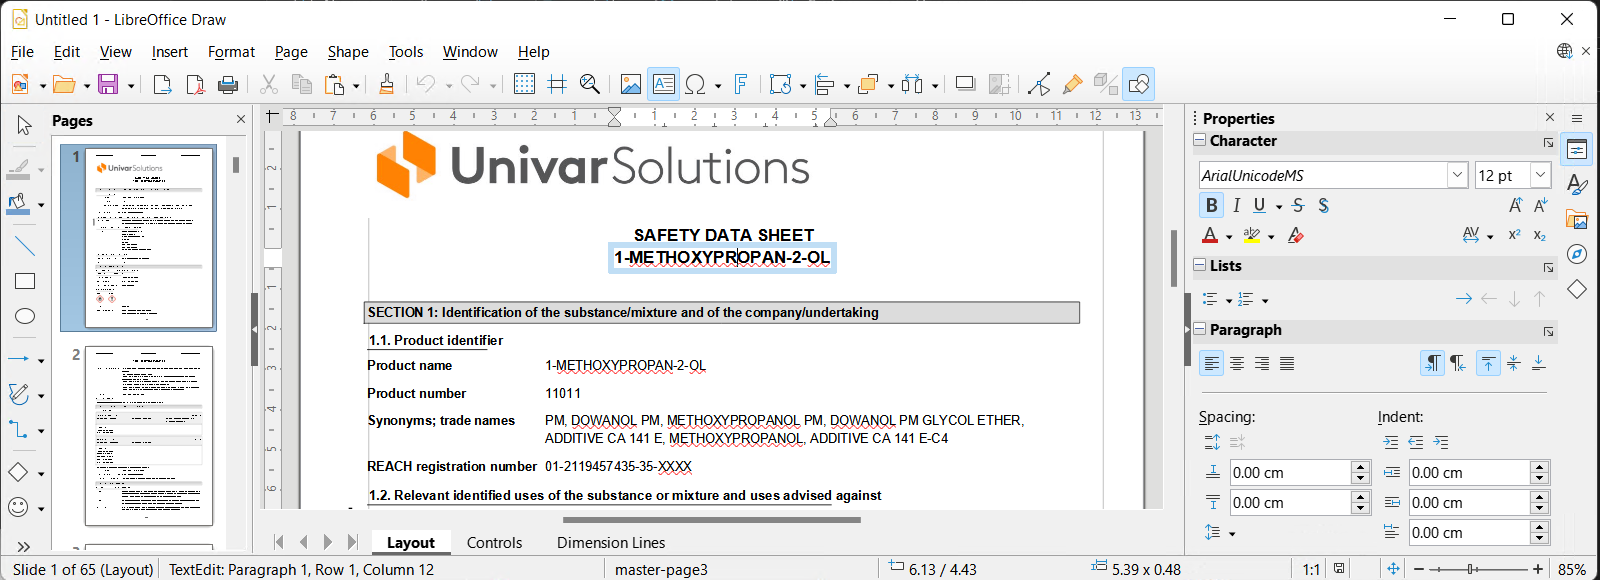Set paragraph alignment to Align Left

tap(1212, 363)
